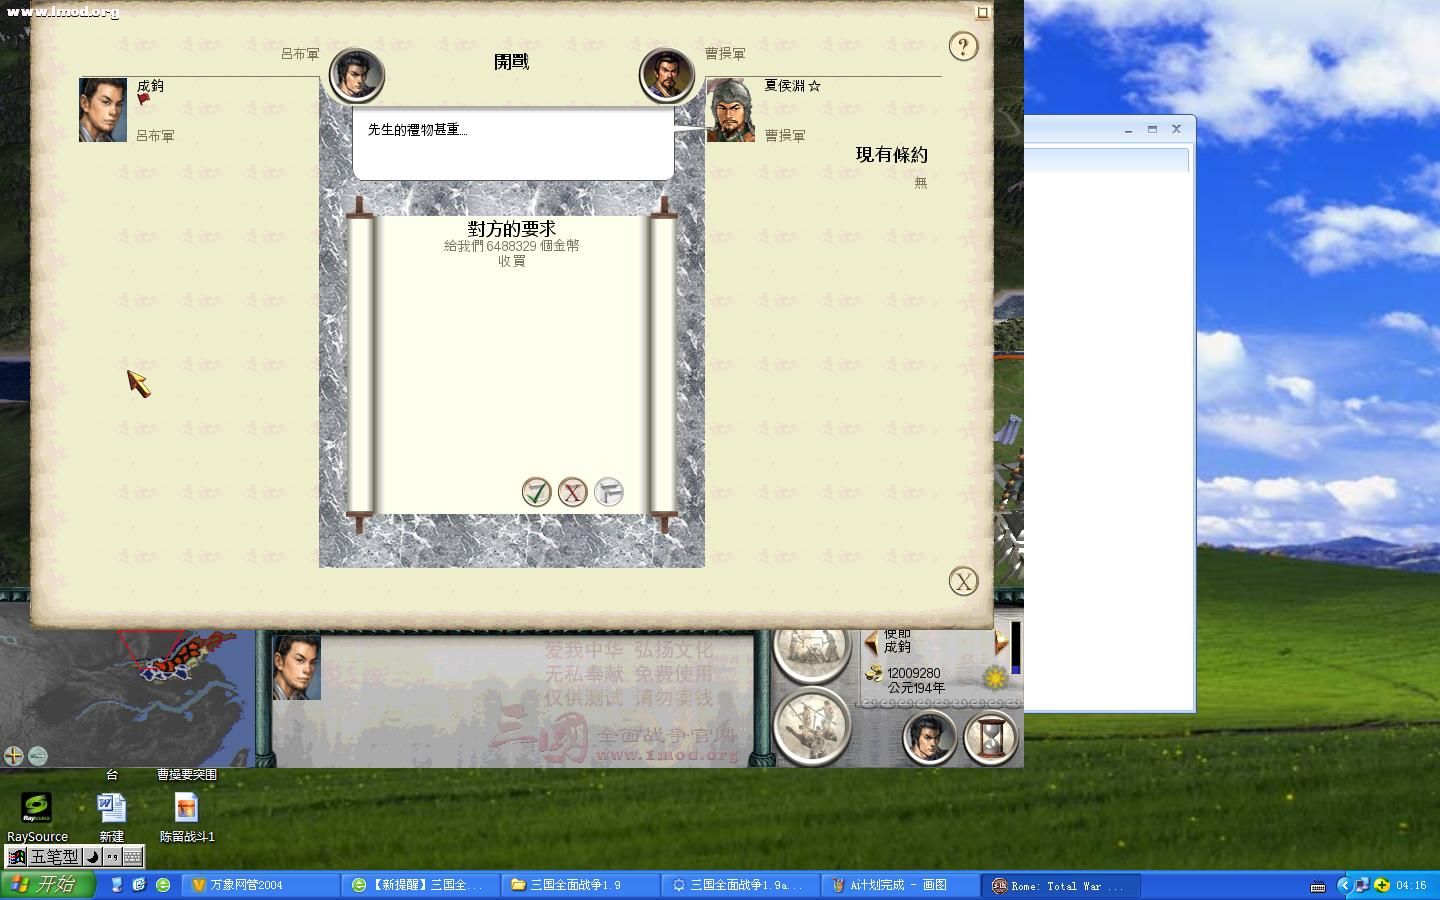Switch to the 【新提醒】三国全 taskbar item
1440x900 pixels.
[420, 885]
